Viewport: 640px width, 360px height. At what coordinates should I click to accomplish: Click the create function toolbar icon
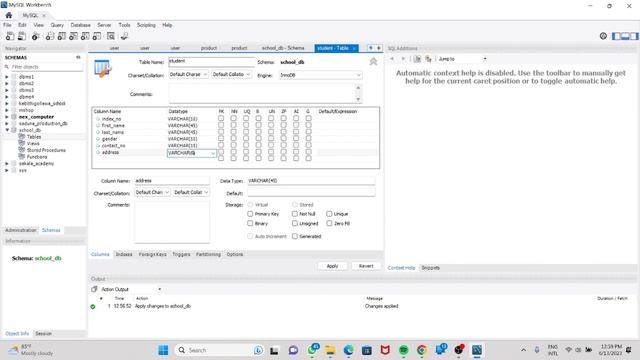[97, 36]
